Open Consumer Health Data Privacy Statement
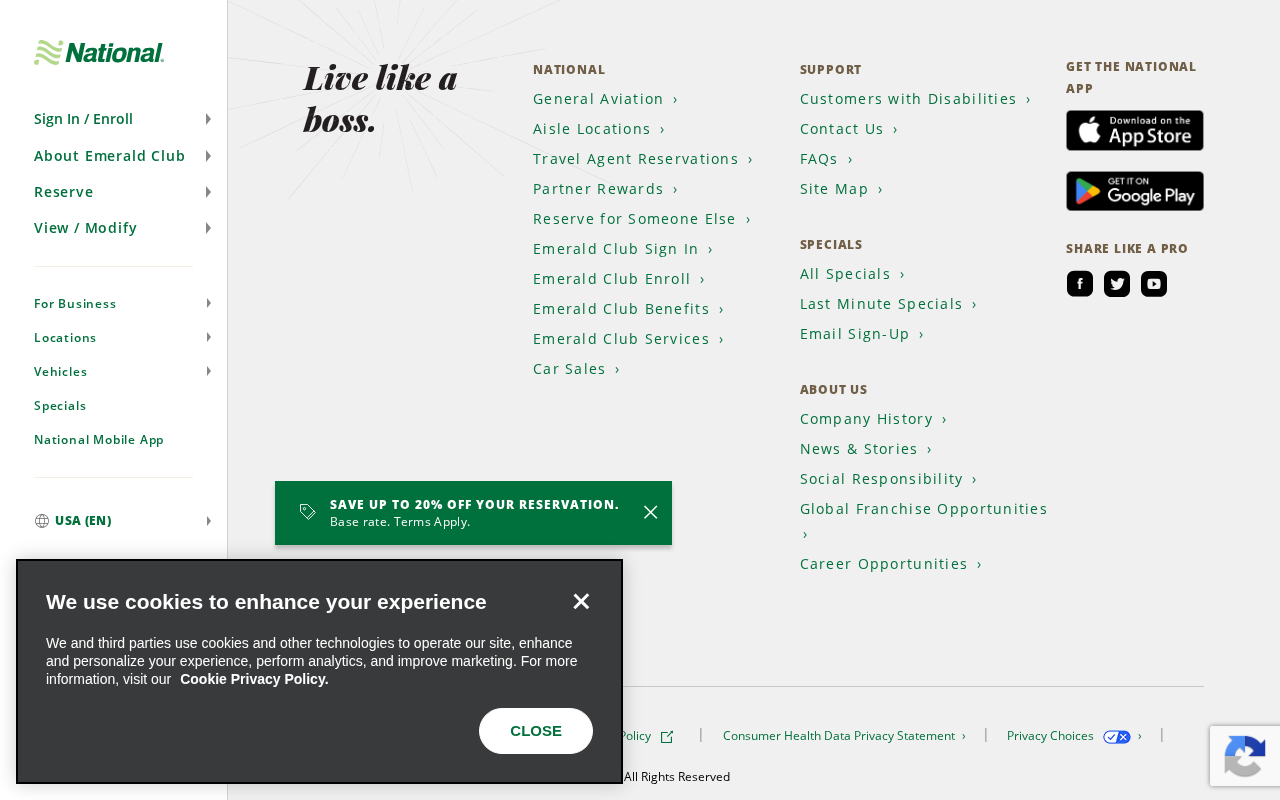The height and width of the screenshot is (800, 1280). coord(844,736)
